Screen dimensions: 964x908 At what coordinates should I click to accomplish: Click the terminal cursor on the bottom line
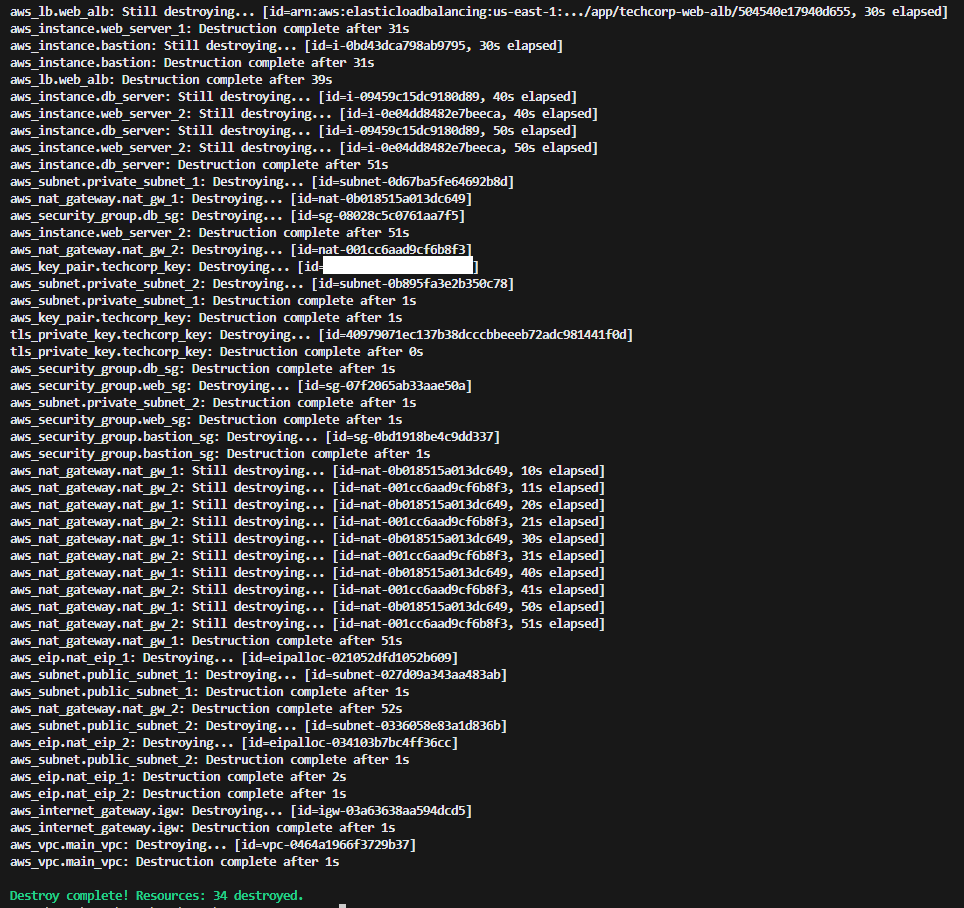pyautogui.click(x=342, y=906)
